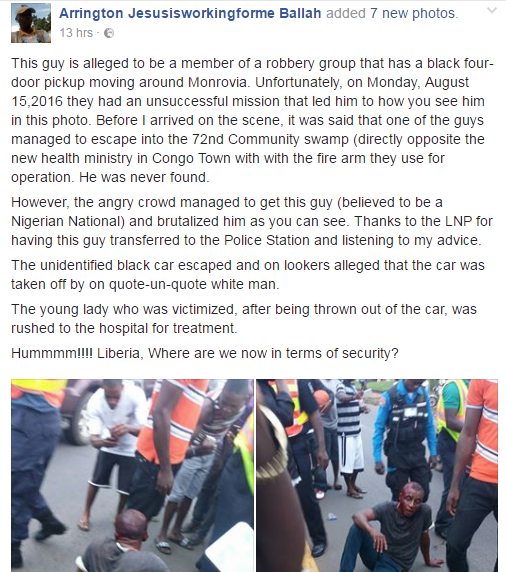Screen dimensions: 506x572
Task: Click paragraph about the young lady victimized
Action: (244, 318)
